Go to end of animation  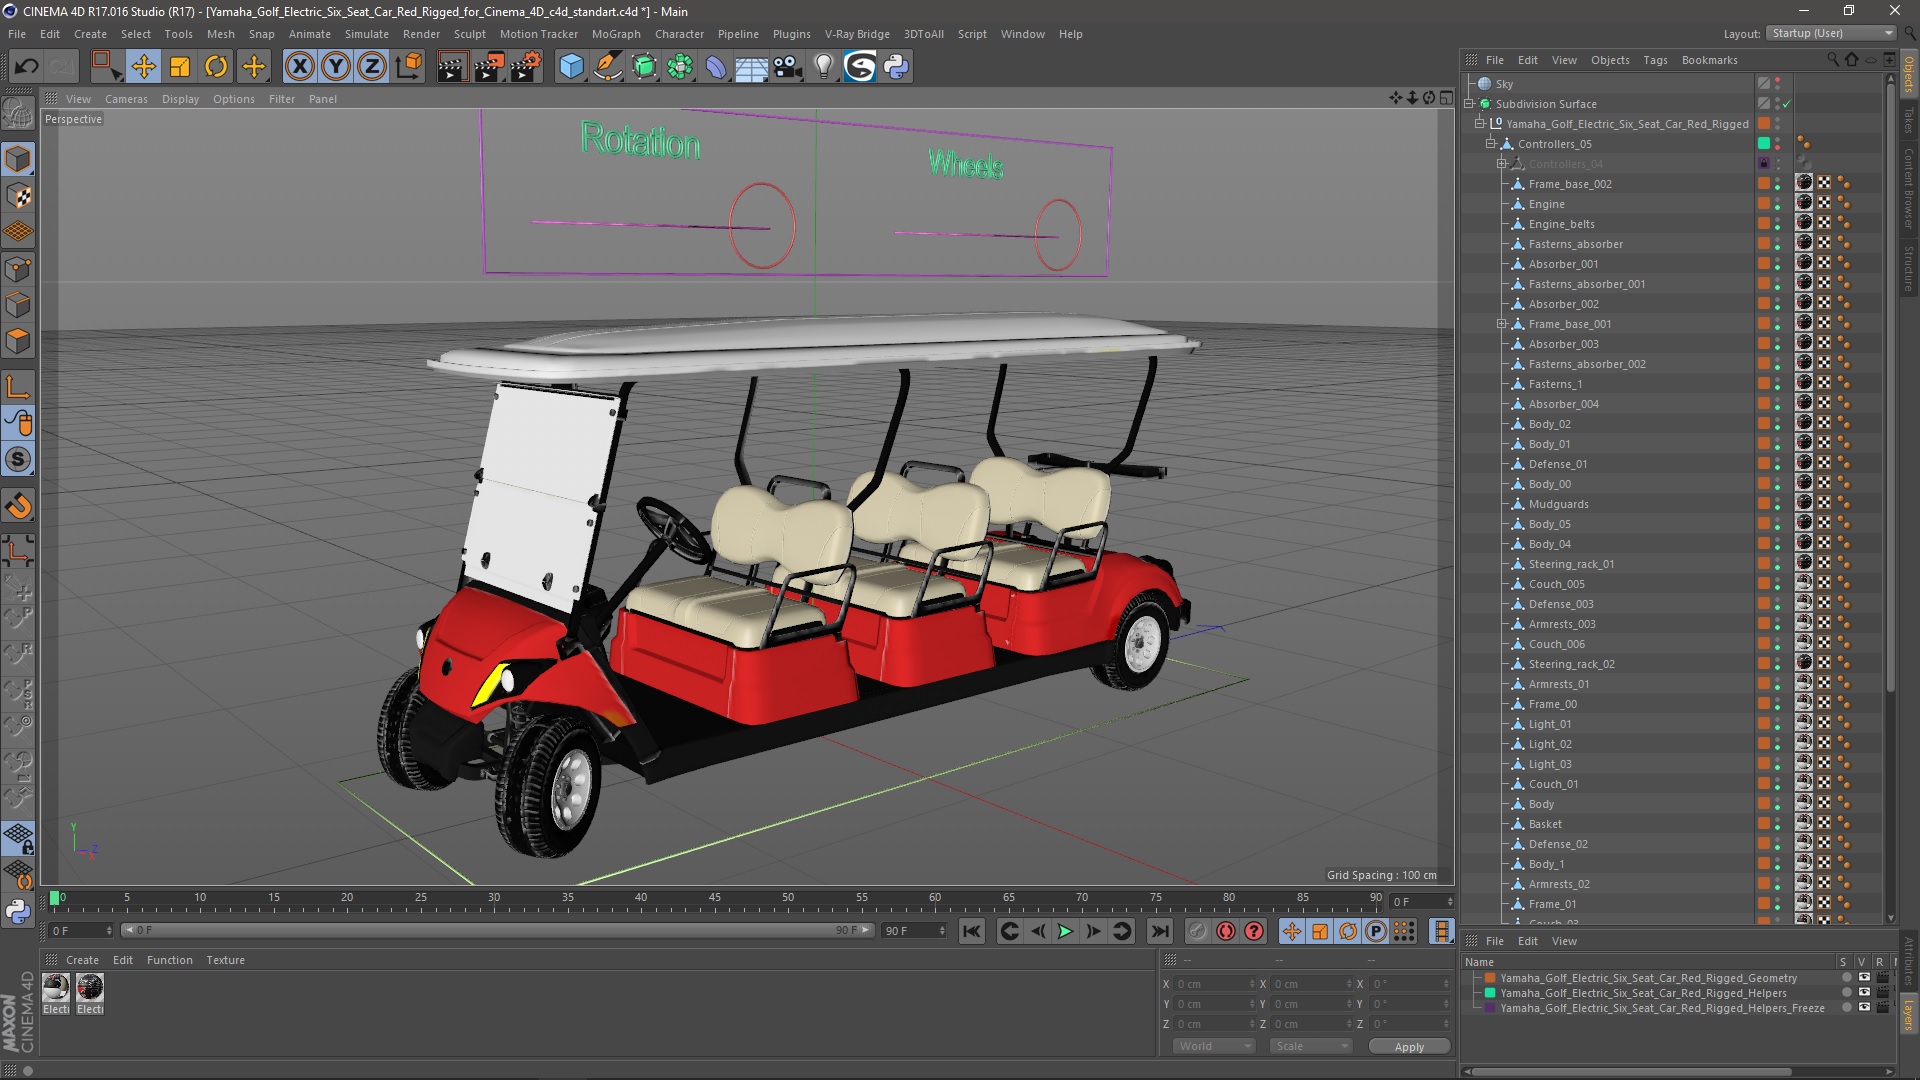[x=1160, y=932]
